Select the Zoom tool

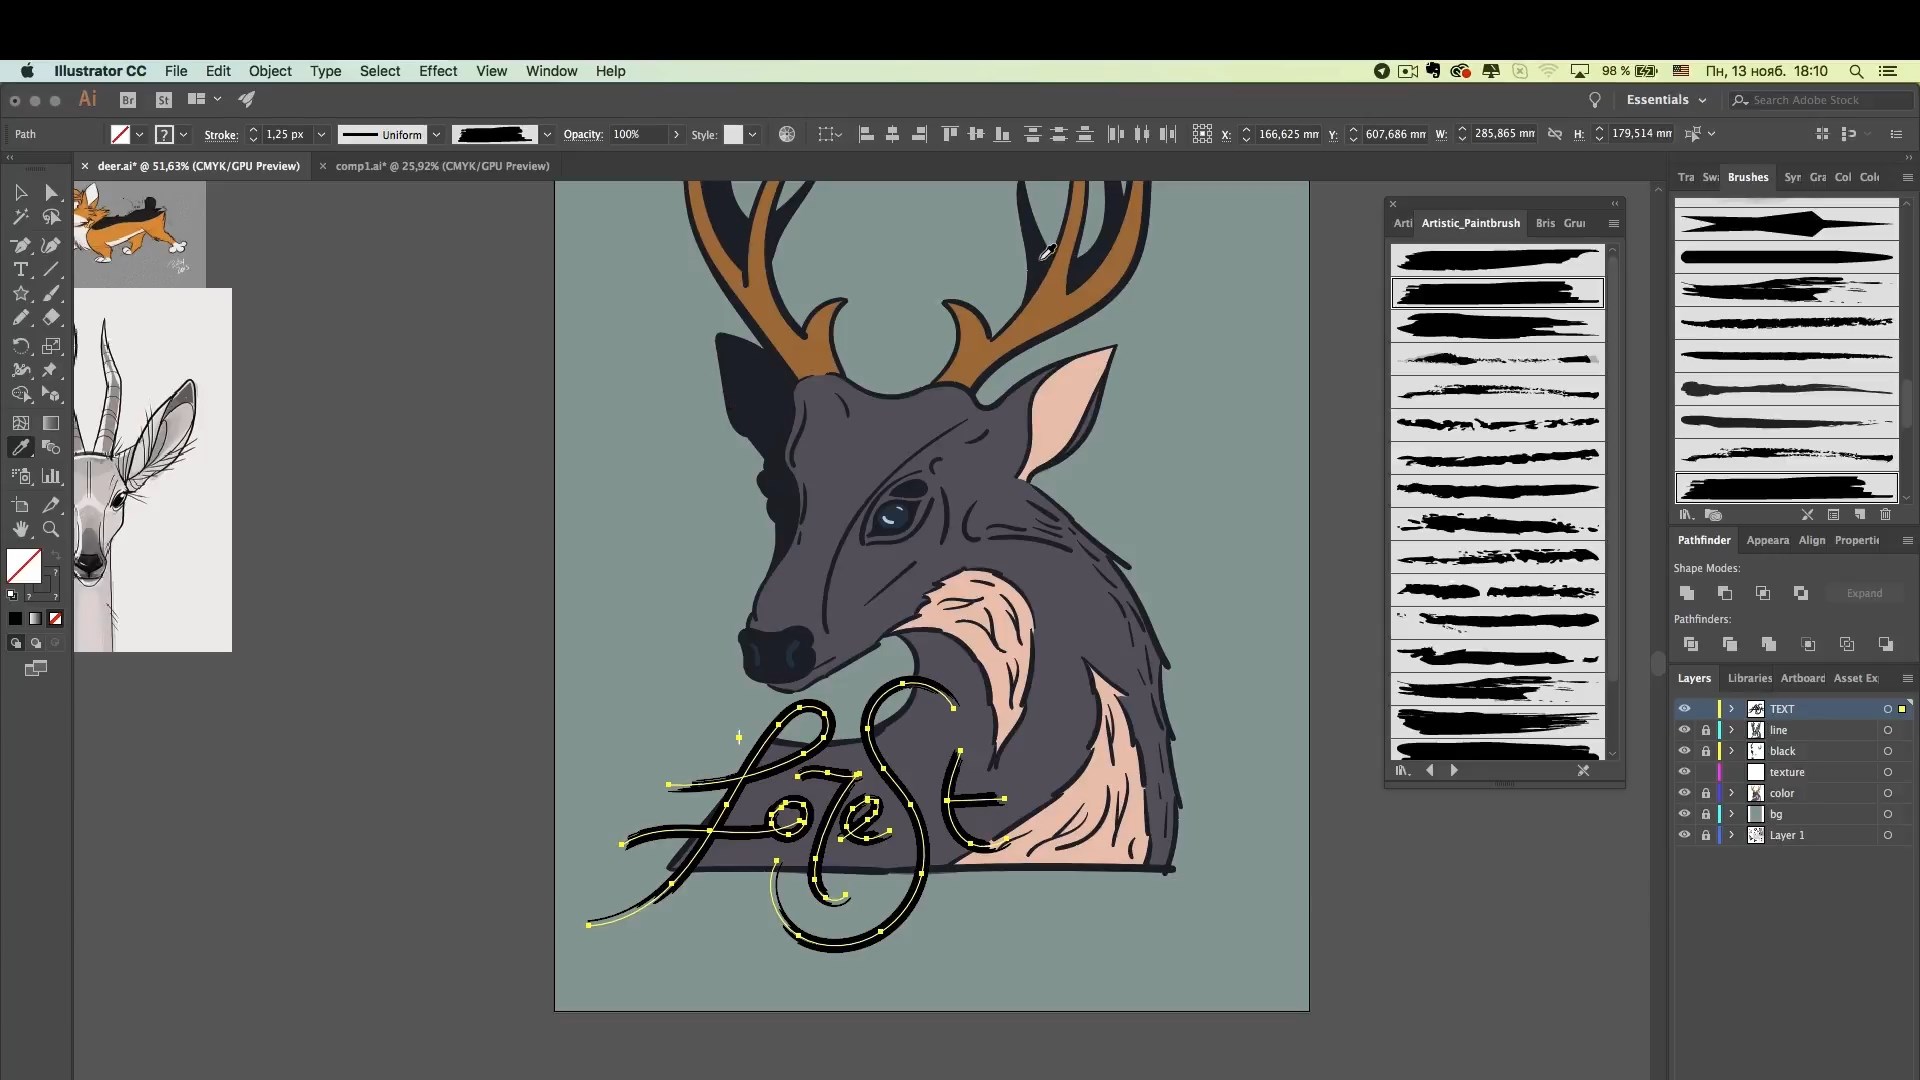tap(51, 529)
